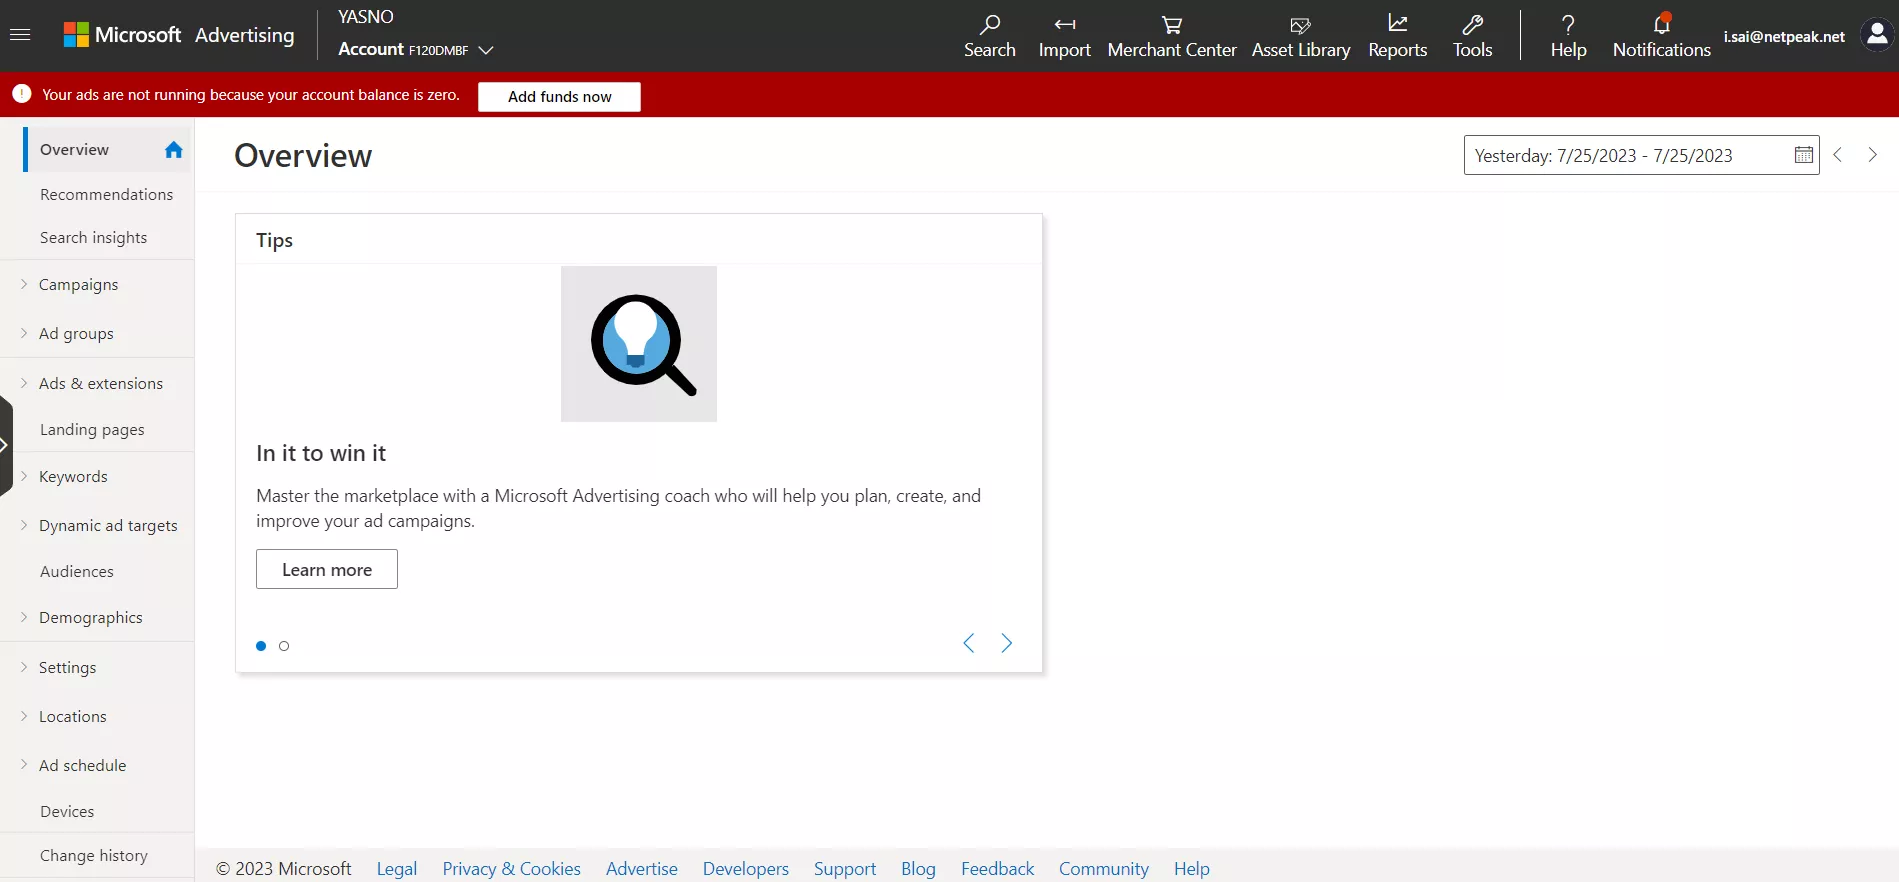This screenshot has height=882, width=1899.
Task: Expand the Keywords sidebar section
Action: coord(73,476)
